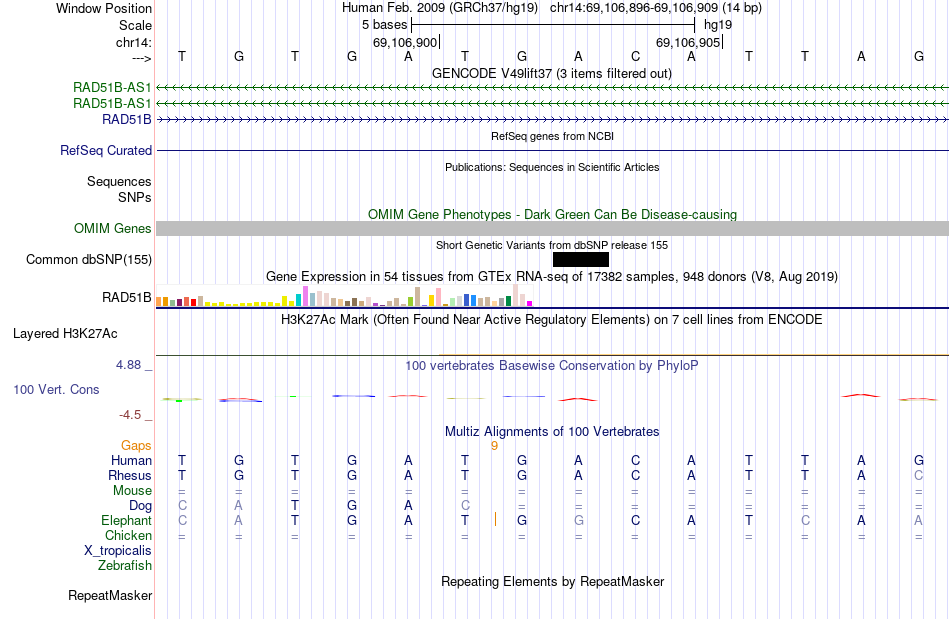The width and height of the screenshot is (950, 619).
Task: Click the '69,106,900' coordinate tick
Action: 405,42
